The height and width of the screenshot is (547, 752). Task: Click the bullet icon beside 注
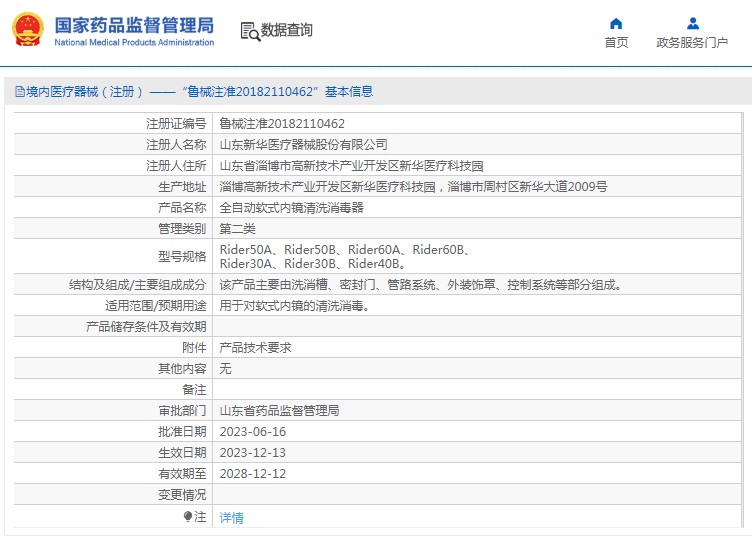(x=187, y=517)
